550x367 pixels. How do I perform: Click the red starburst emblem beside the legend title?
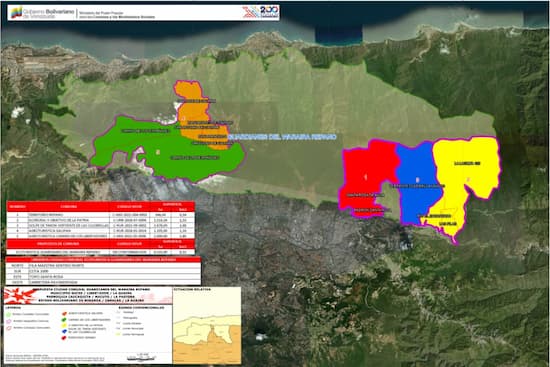pos(20,296)
